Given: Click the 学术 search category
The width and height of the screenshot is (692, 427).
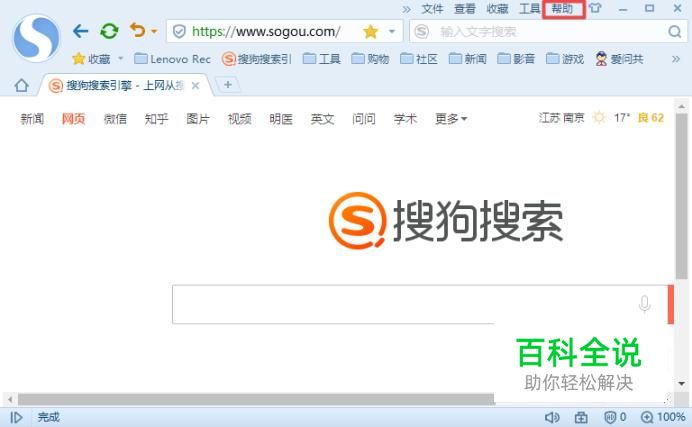Looking at the screenshot, I should 405,118.
